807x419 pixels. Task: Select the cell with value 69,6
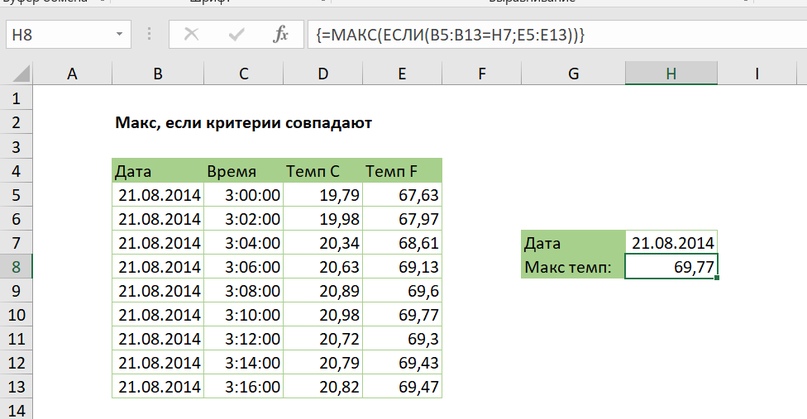[x=402, y=291]
